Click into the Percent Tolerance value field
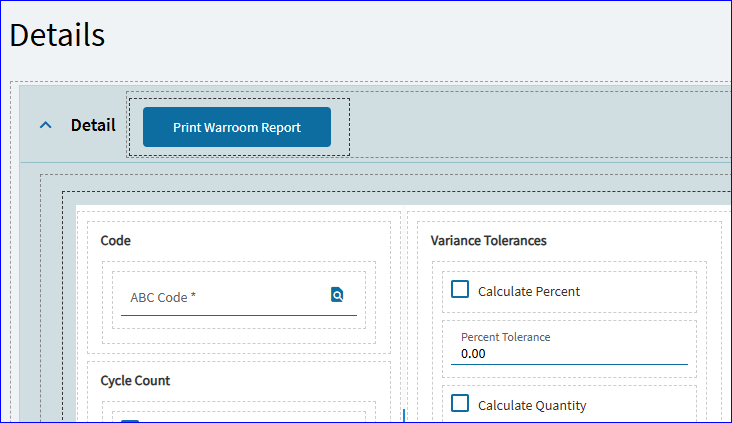This screenshot has height=423, width=732. [x=569, y=353]
